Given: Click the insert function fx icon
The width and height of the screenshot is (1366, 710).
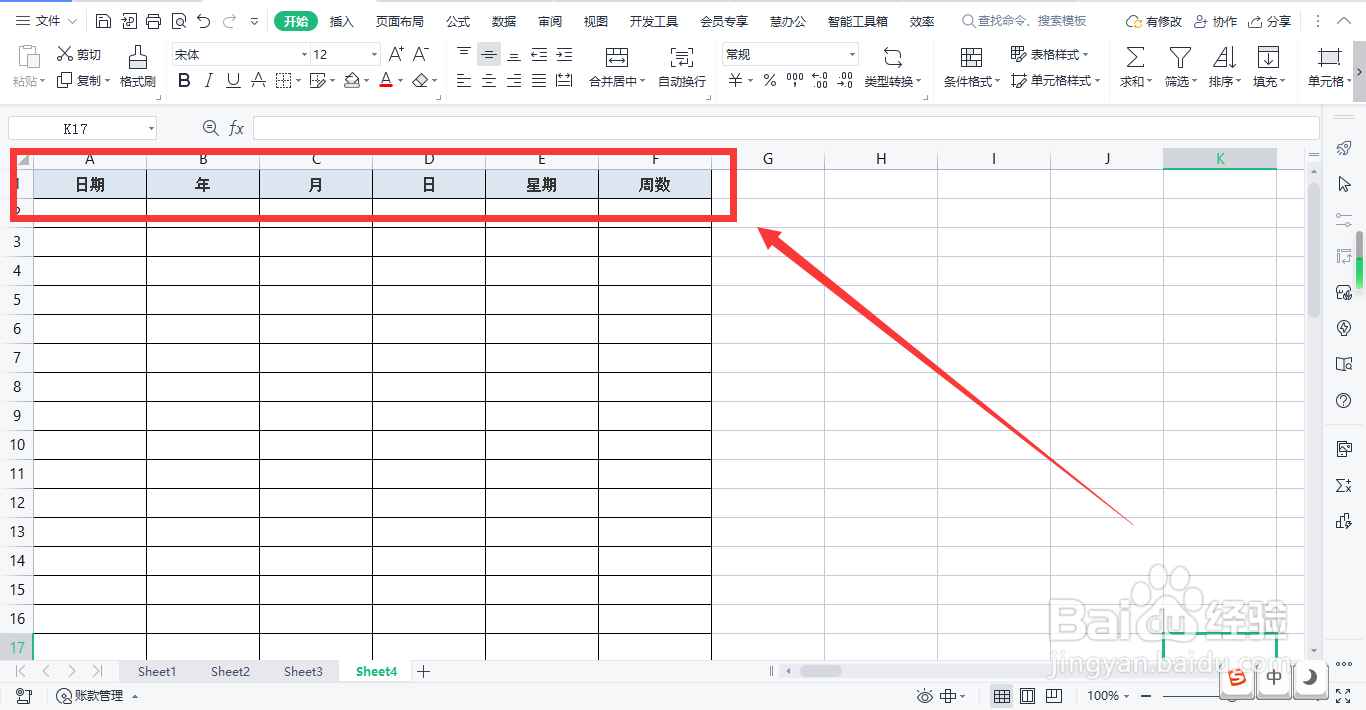Looking at the screenshot, I should click(x=237, y=128).
